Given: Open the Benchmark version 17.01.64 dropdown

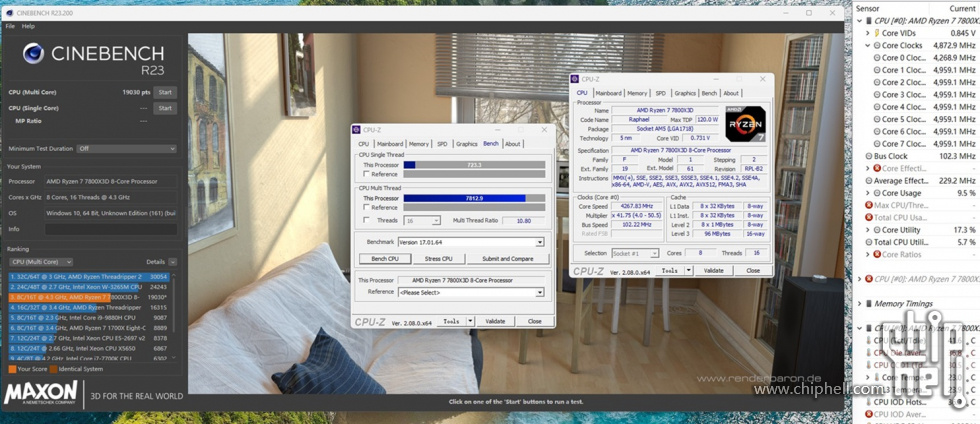Looking at the screenshot, I should [471, 242].
